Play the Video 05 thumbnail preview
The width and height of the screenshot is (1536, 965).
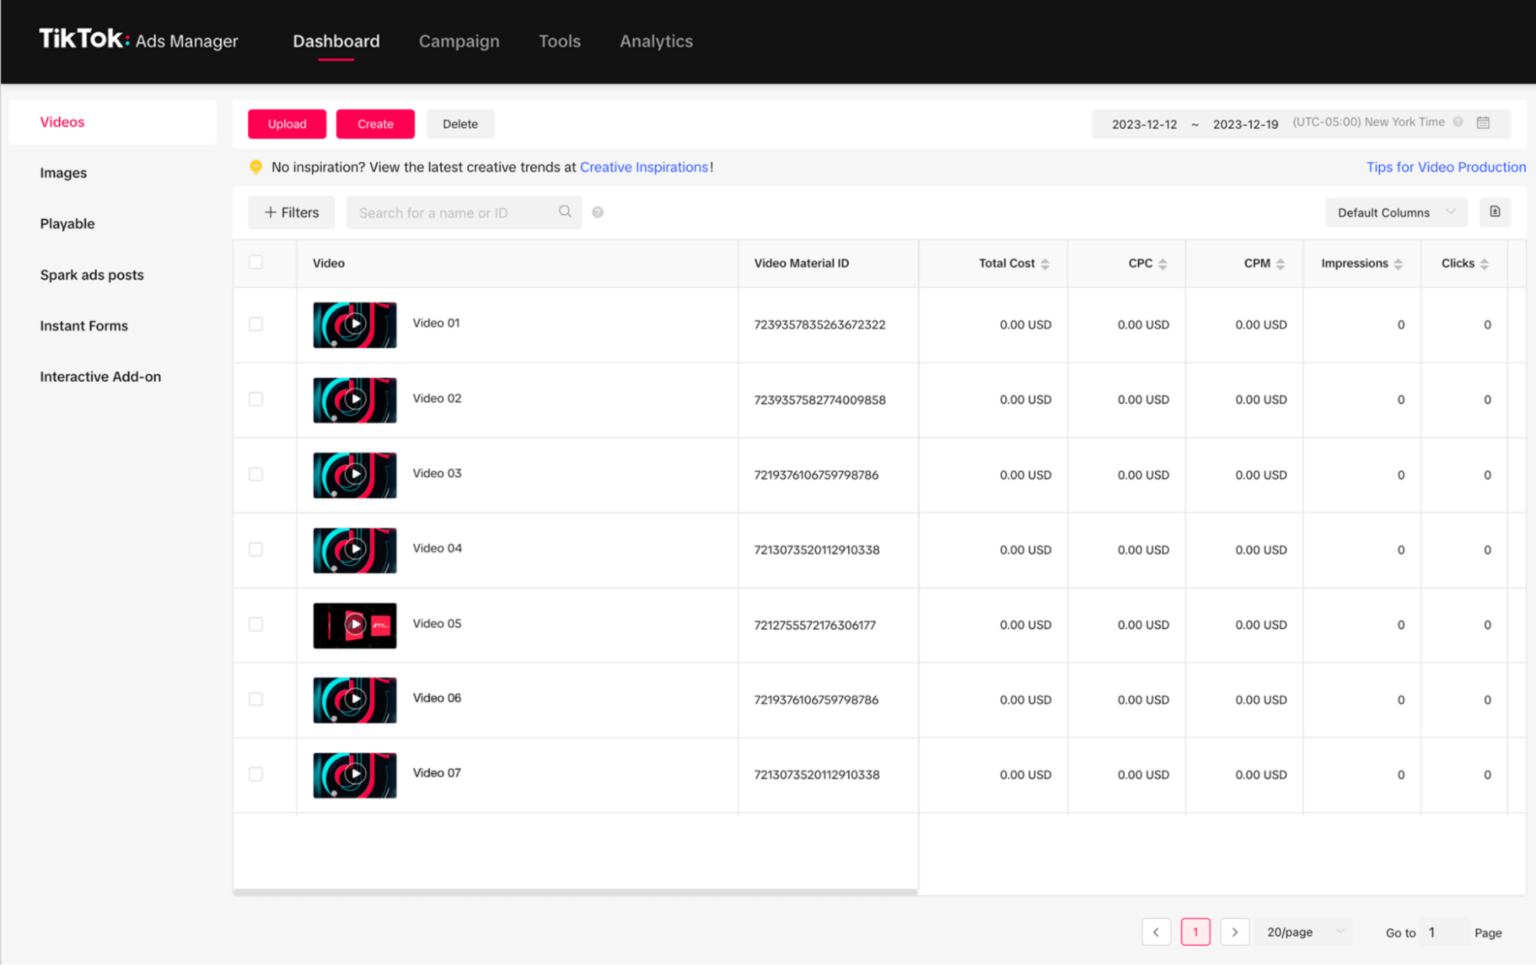click(x=354, y=624)
